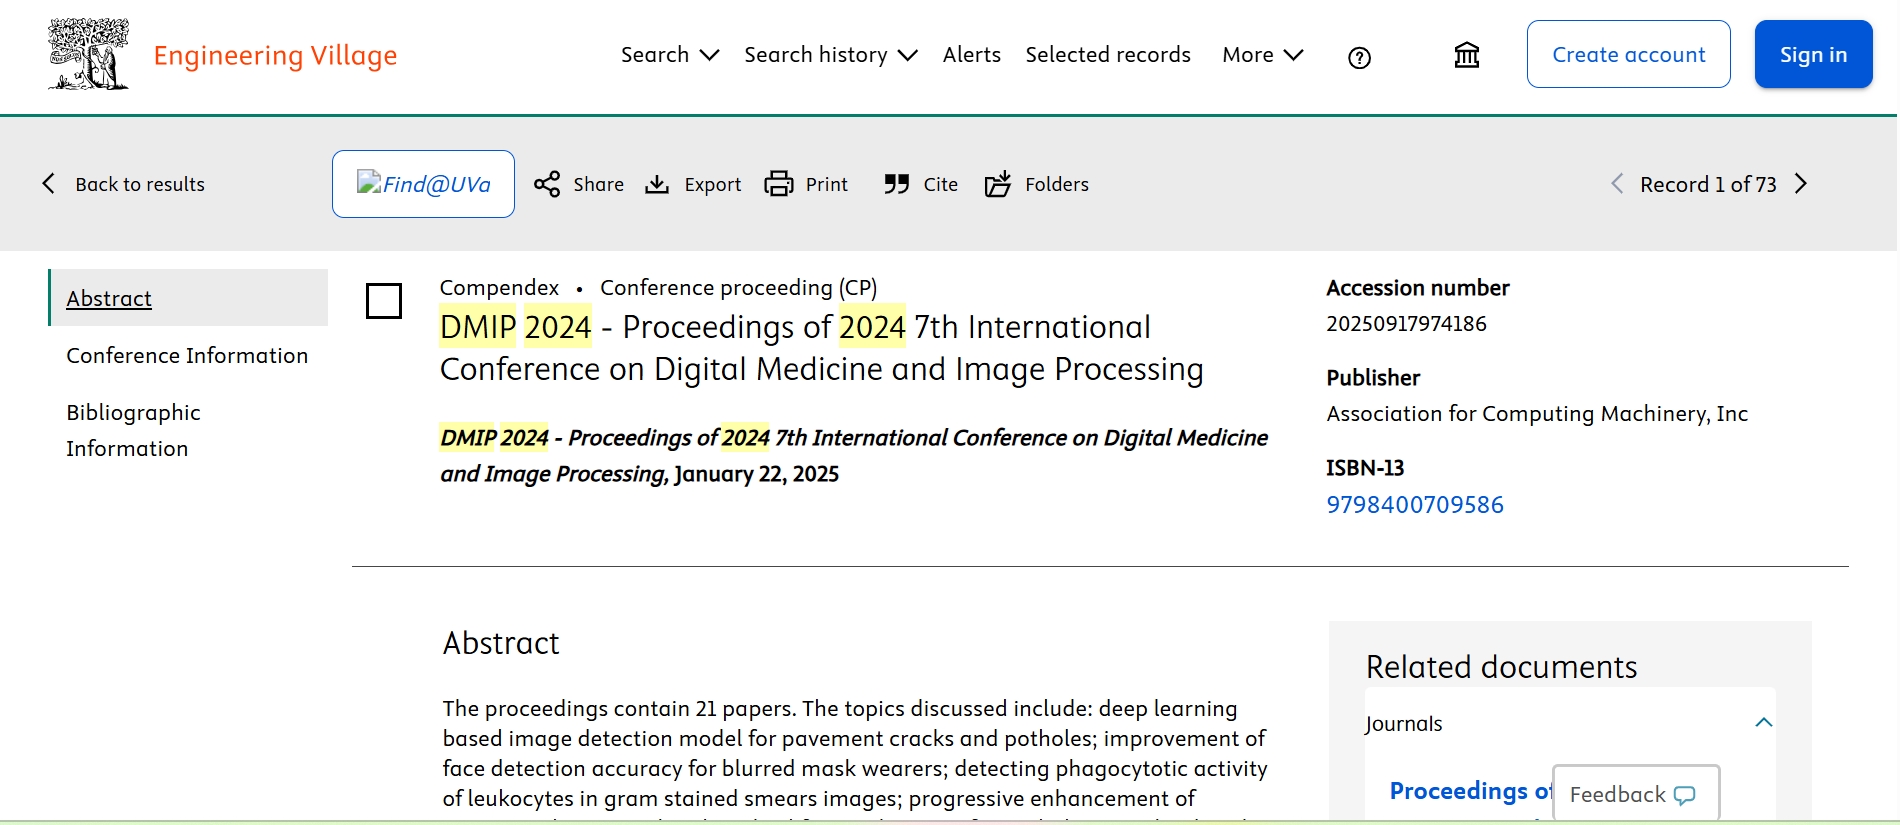Open Alerts in the top navigation
Screen dimensions: 1900x825
tap(971, 55)
